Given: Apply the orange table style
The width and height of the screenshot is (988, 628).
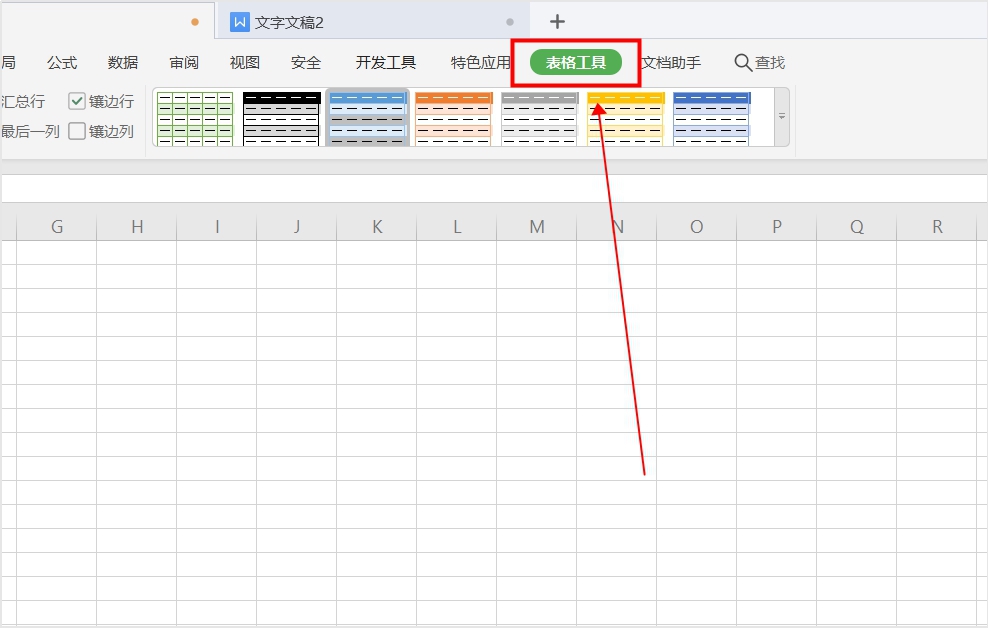Looking at the screenshot, I should [x=454, y=118].
